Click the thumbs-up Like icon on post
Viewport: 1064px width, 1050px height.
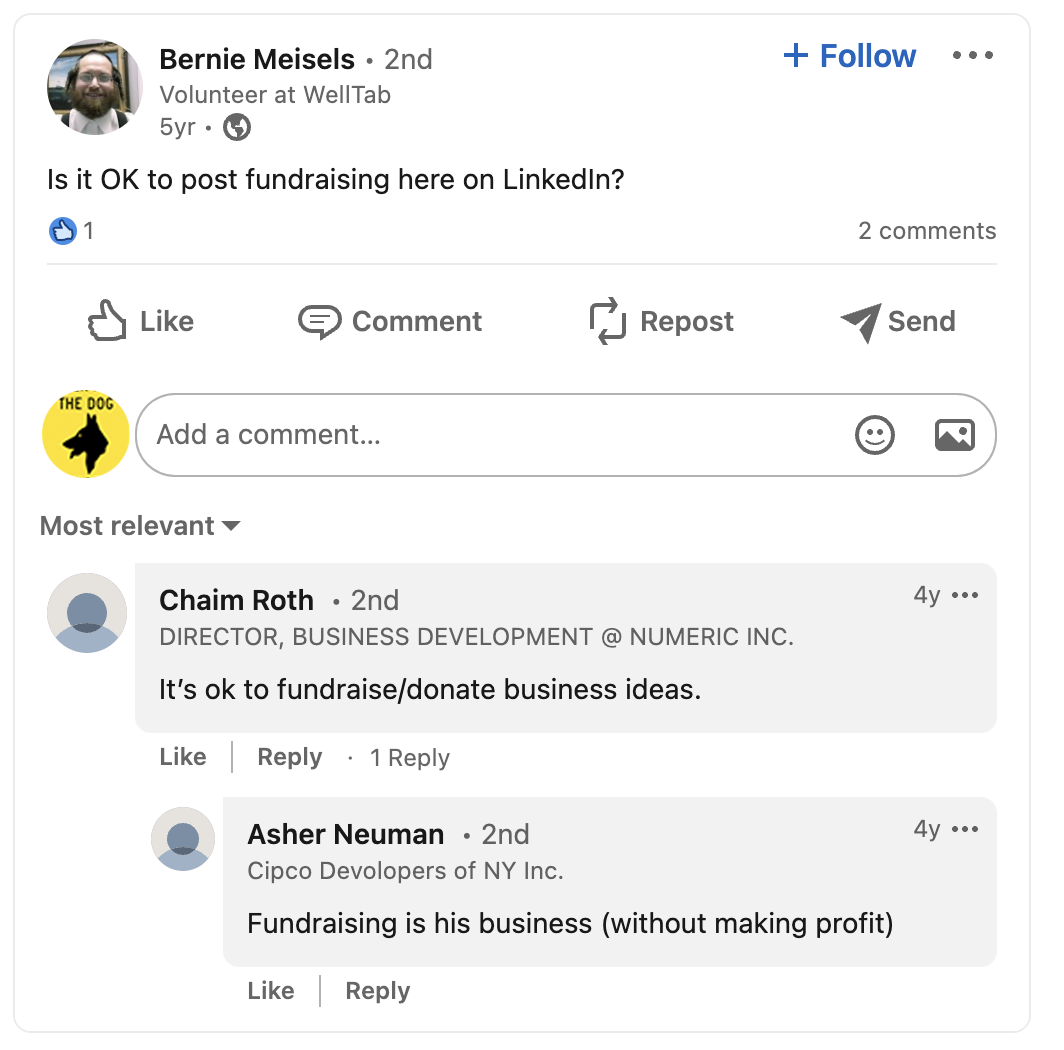pos(108,322)
